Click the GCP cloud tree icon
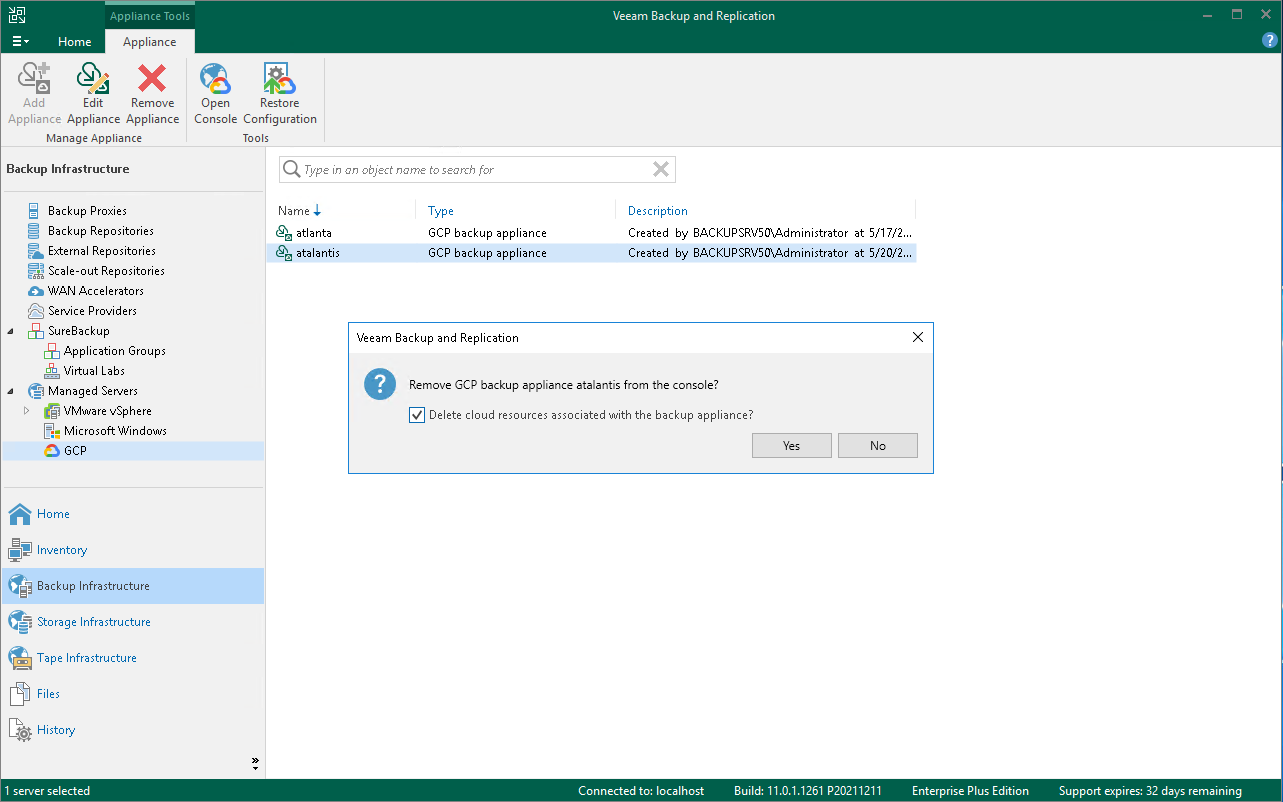1283x802 pixels. pyautogui.click(x=52, y=451)
